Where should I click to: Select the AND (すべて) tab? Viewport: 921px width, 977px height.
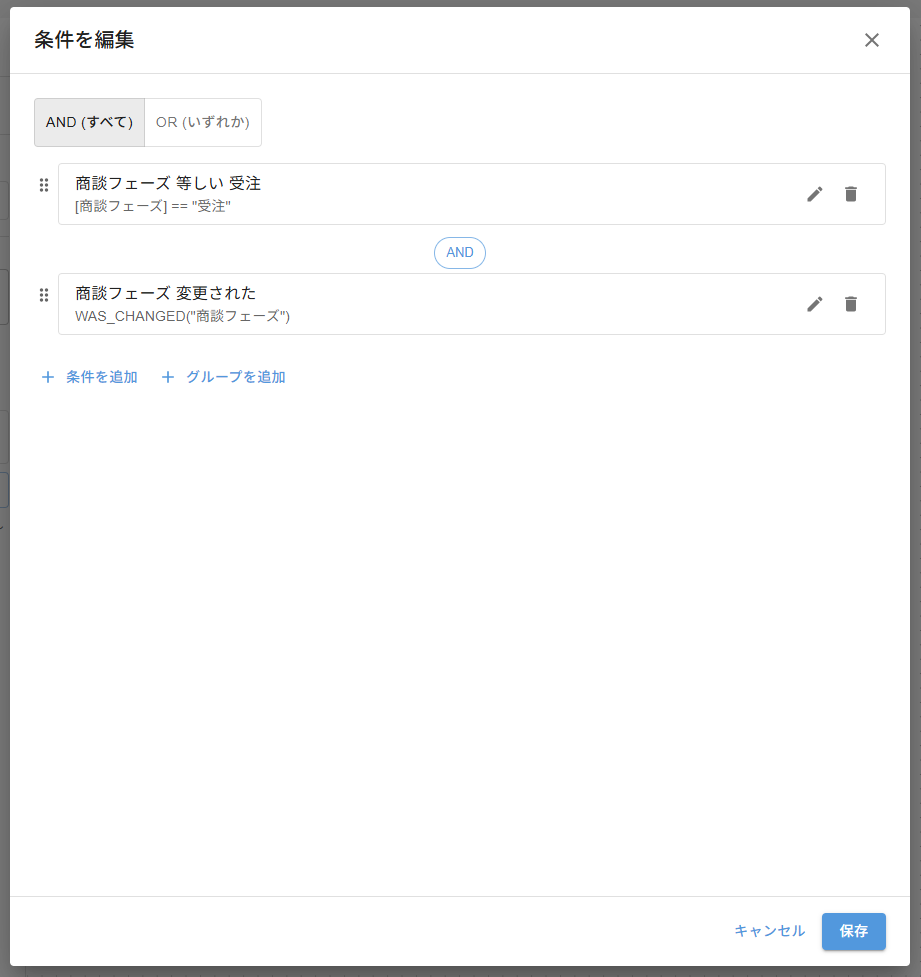(89, 122)
